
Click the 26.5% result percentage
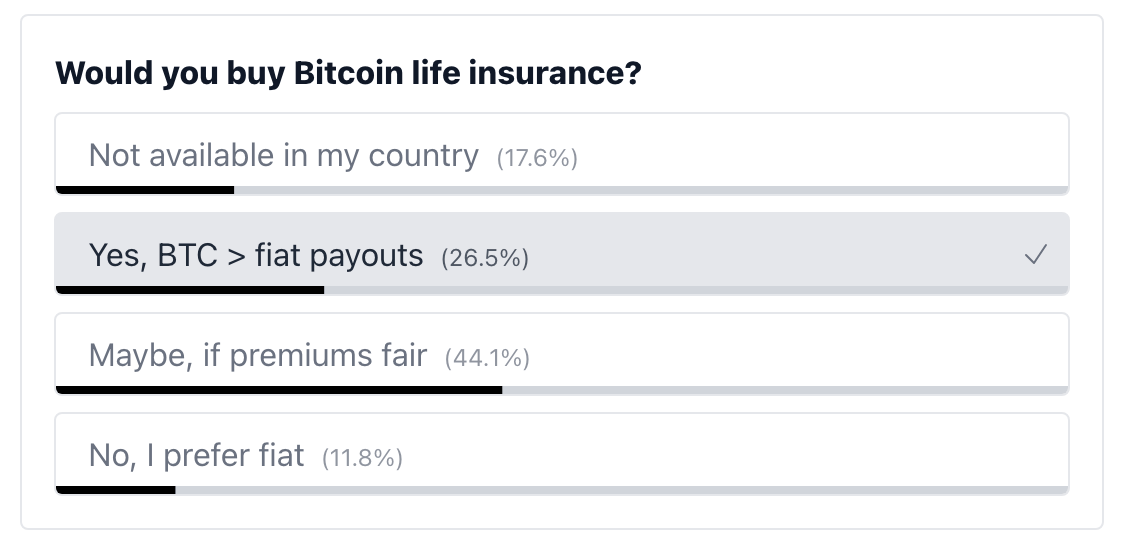[485, 258]
